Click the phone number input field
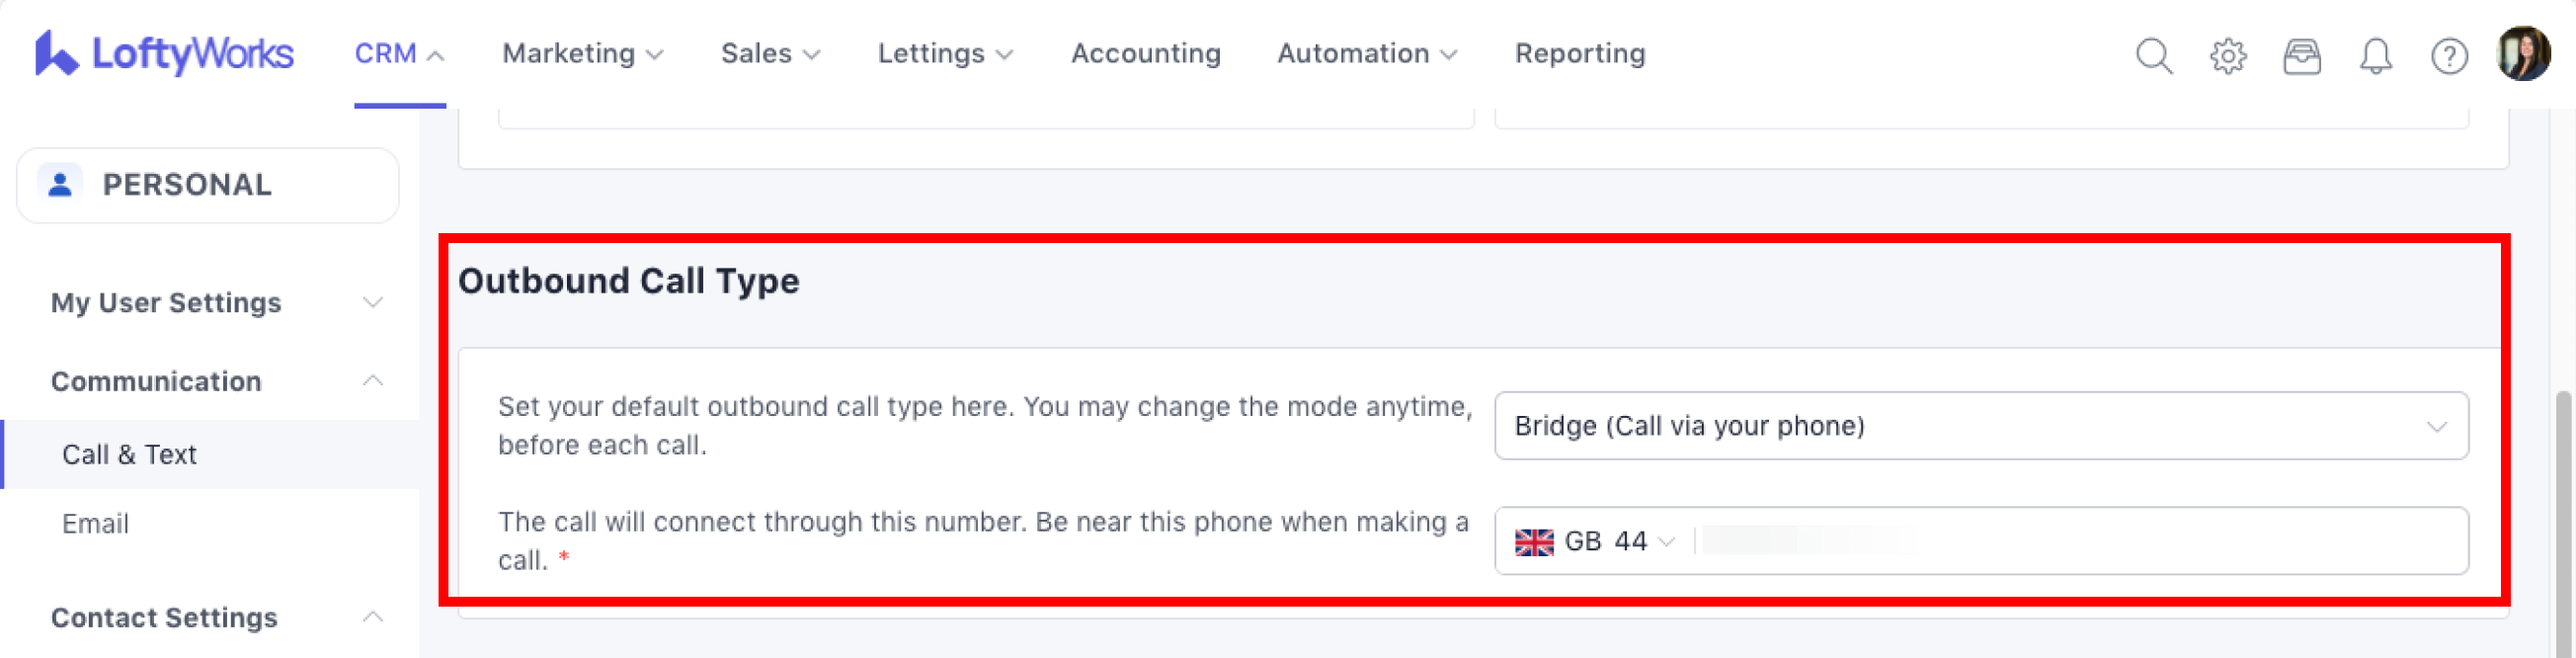Screen dimensions: 2576x658 click(2080, 541)
